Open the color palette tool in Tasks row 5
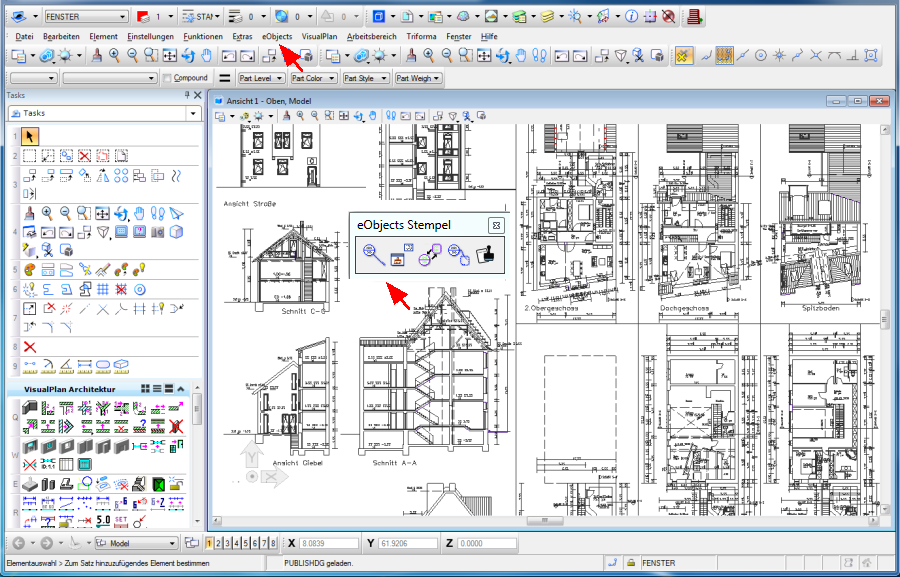Viewport: 900px width, 577px height. [x=30, y=269]
